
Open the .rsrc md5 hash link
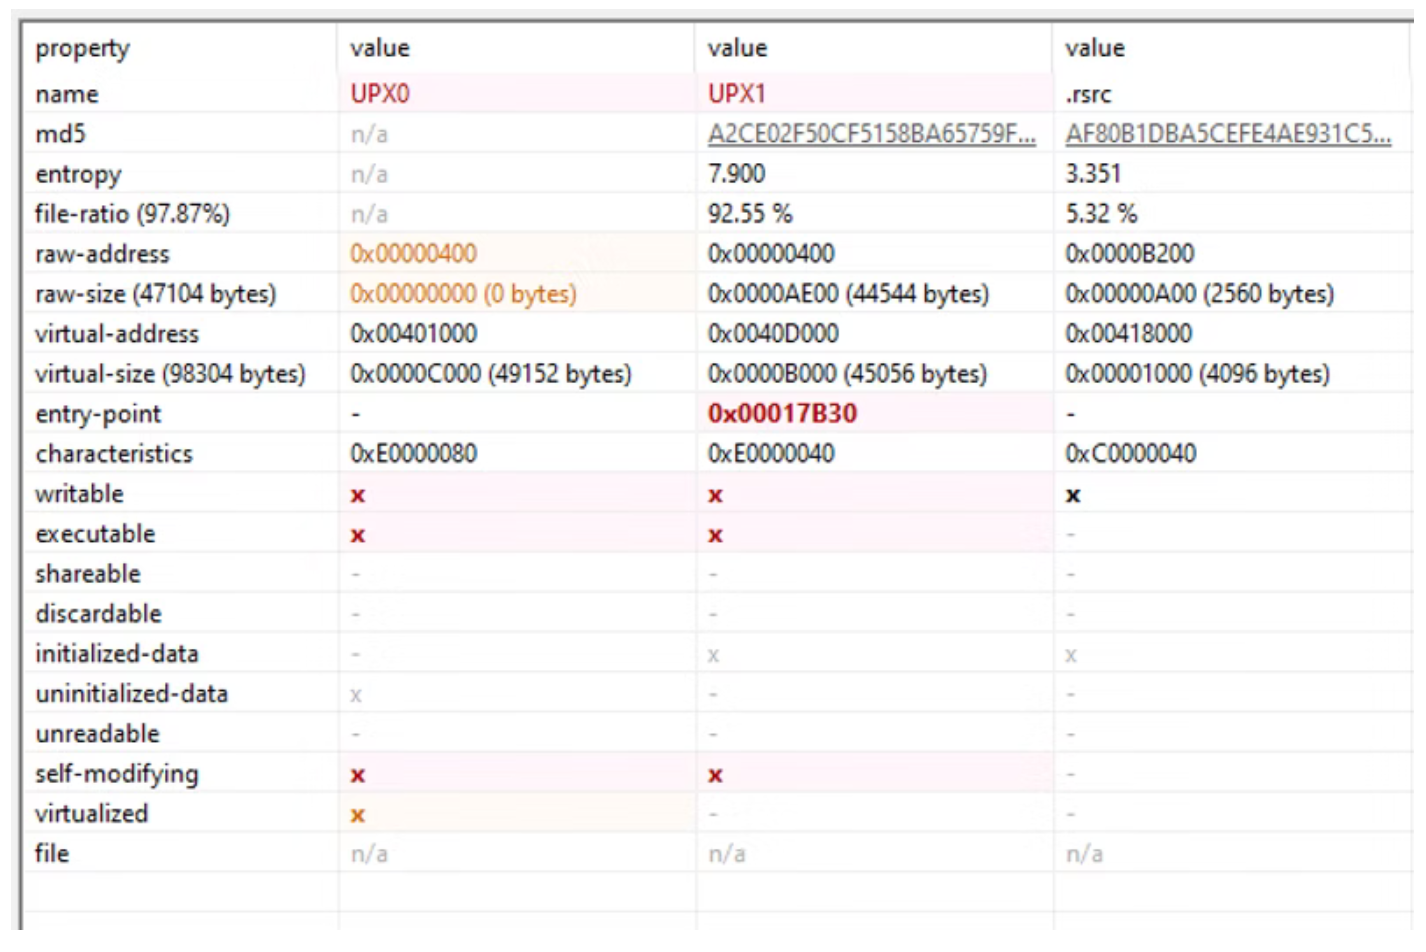pyautogui.click(x=1227, y=134)
